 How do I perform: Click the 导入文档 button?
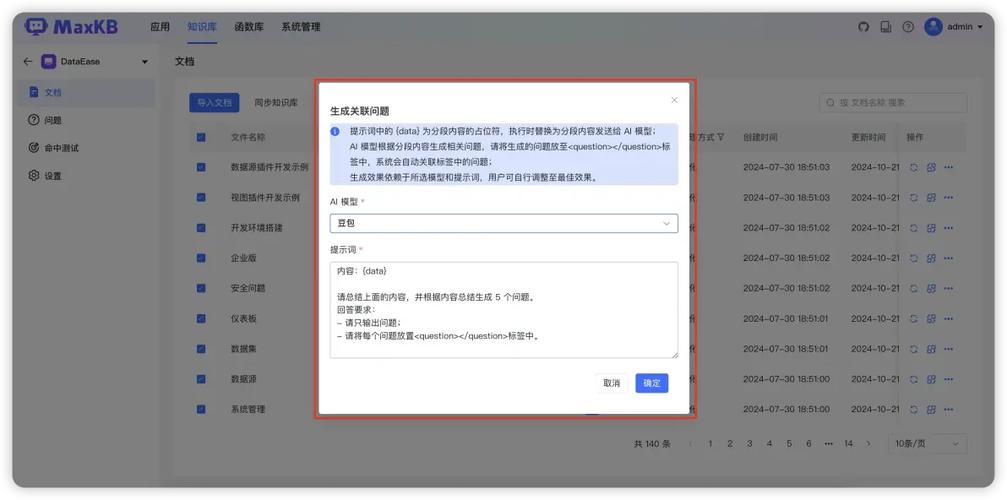pyautogui.click(x=214, y=103)
